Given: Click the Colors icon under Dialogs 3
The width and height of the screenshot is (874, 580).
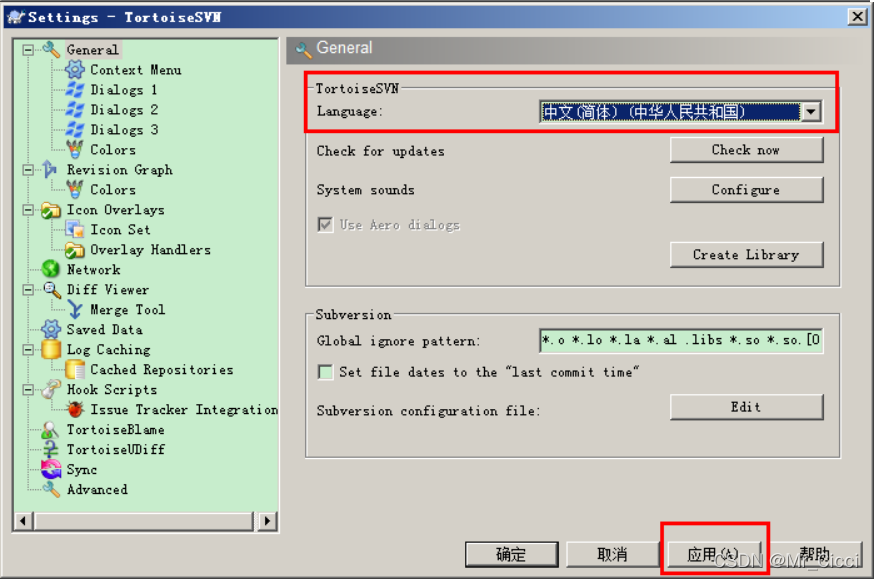Looking at the screenshot, I should pos(75,149).
